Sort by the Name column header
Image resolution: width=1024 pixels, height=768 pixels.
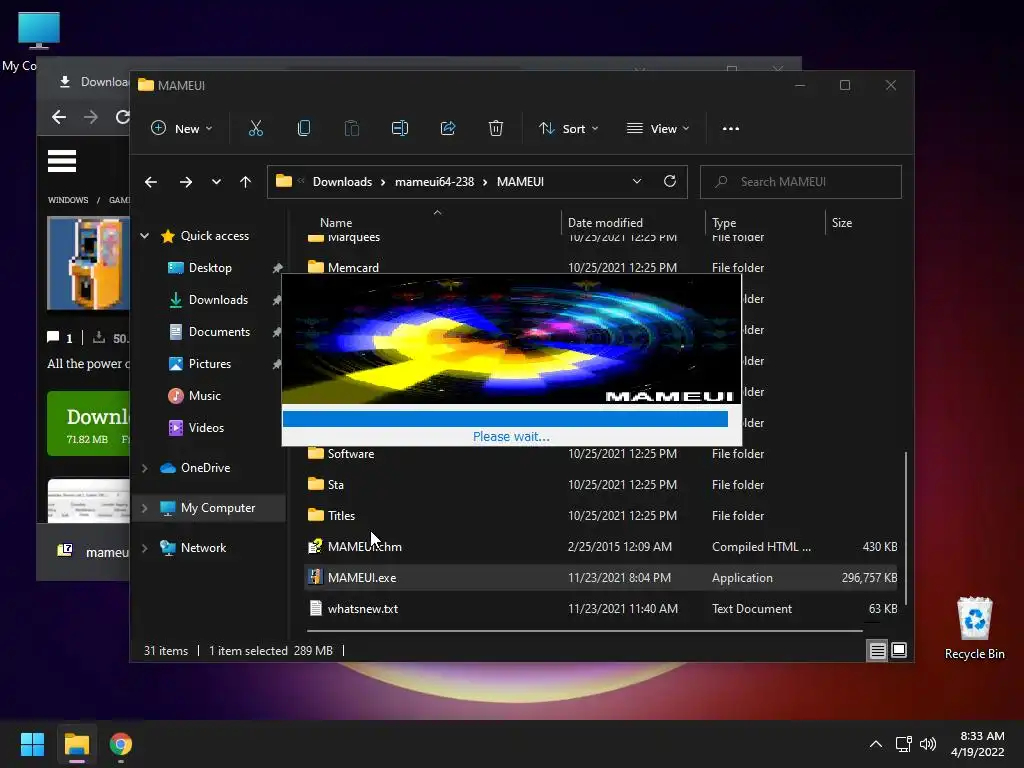point(336,223)
